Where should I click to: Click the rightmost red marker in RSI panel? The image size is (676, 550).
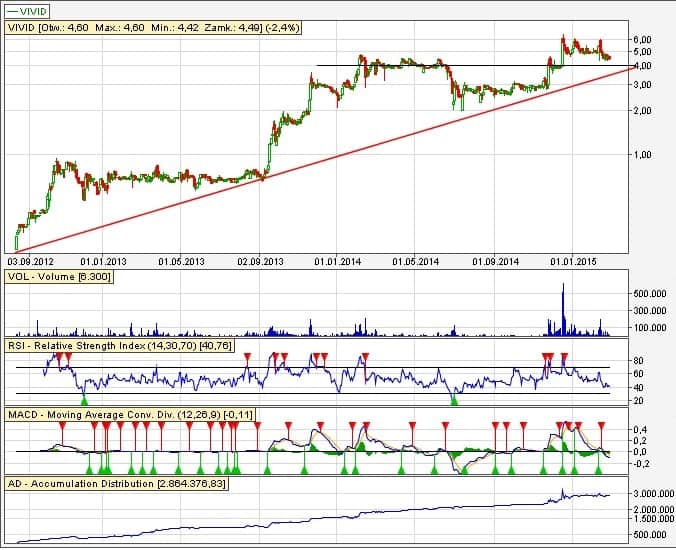click(565, 357)
